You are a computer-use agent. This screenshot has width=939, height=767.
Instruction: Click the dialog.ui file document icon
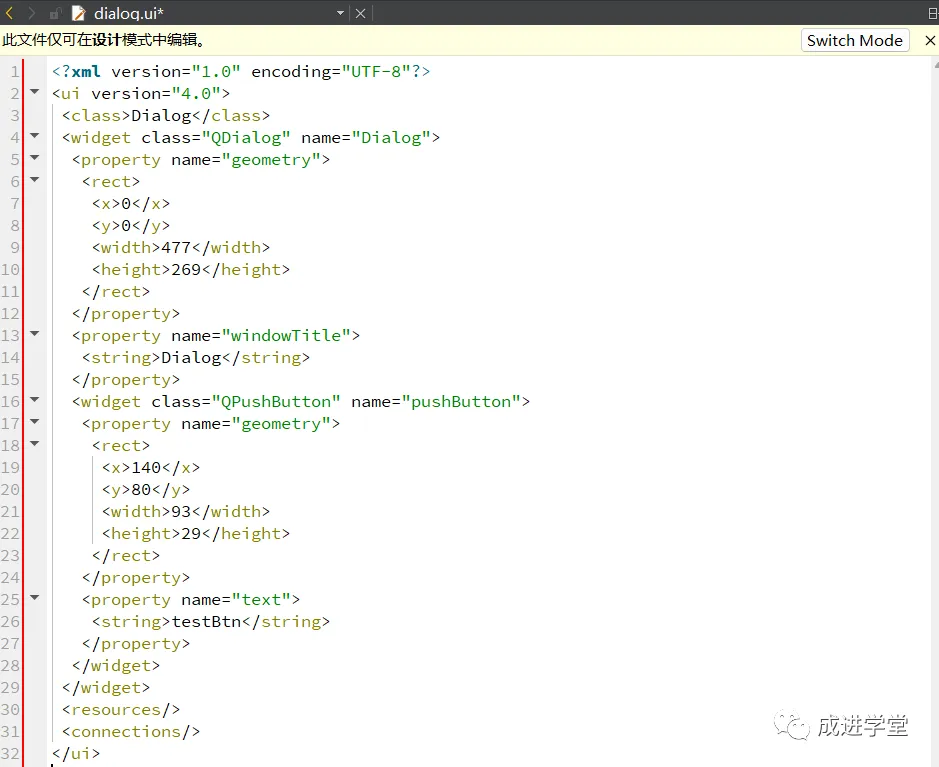[78, 13]
